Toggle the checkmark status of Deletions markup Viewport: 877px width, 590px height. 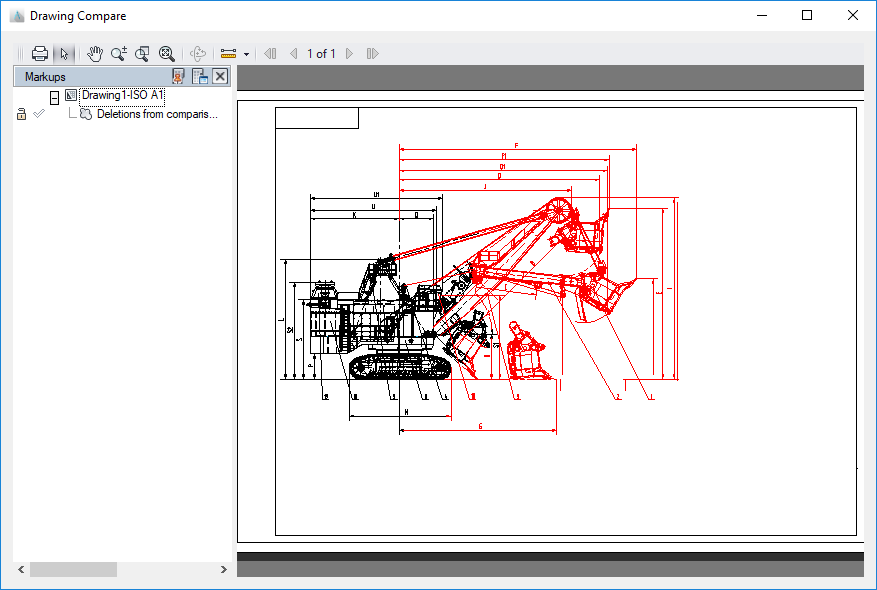pos(39,115)
